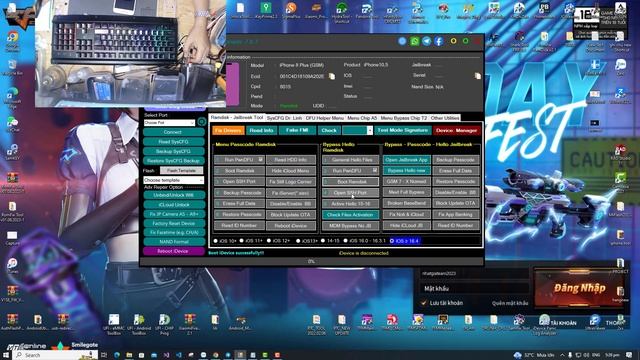Click the MDM Bypass No JB button
The width and height of the screenshot is (640, 360).
(351, 225)
